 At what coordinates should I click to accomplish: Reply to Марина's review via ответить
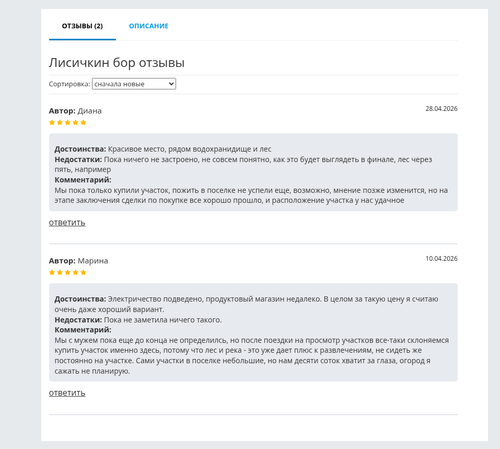[x=67, y=393]
